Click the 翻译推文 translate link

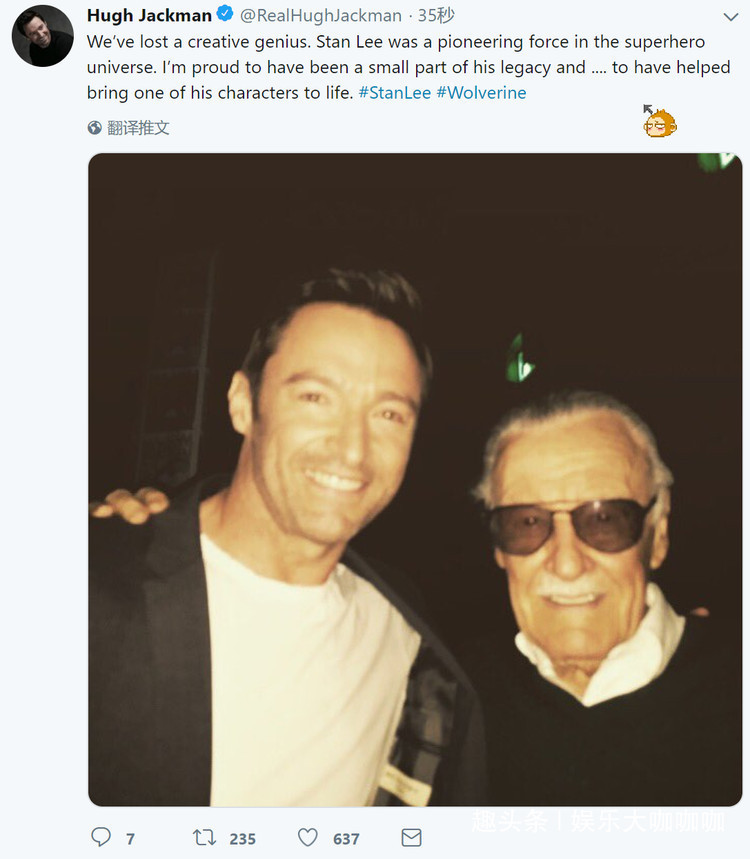click(x=139, y=128)
